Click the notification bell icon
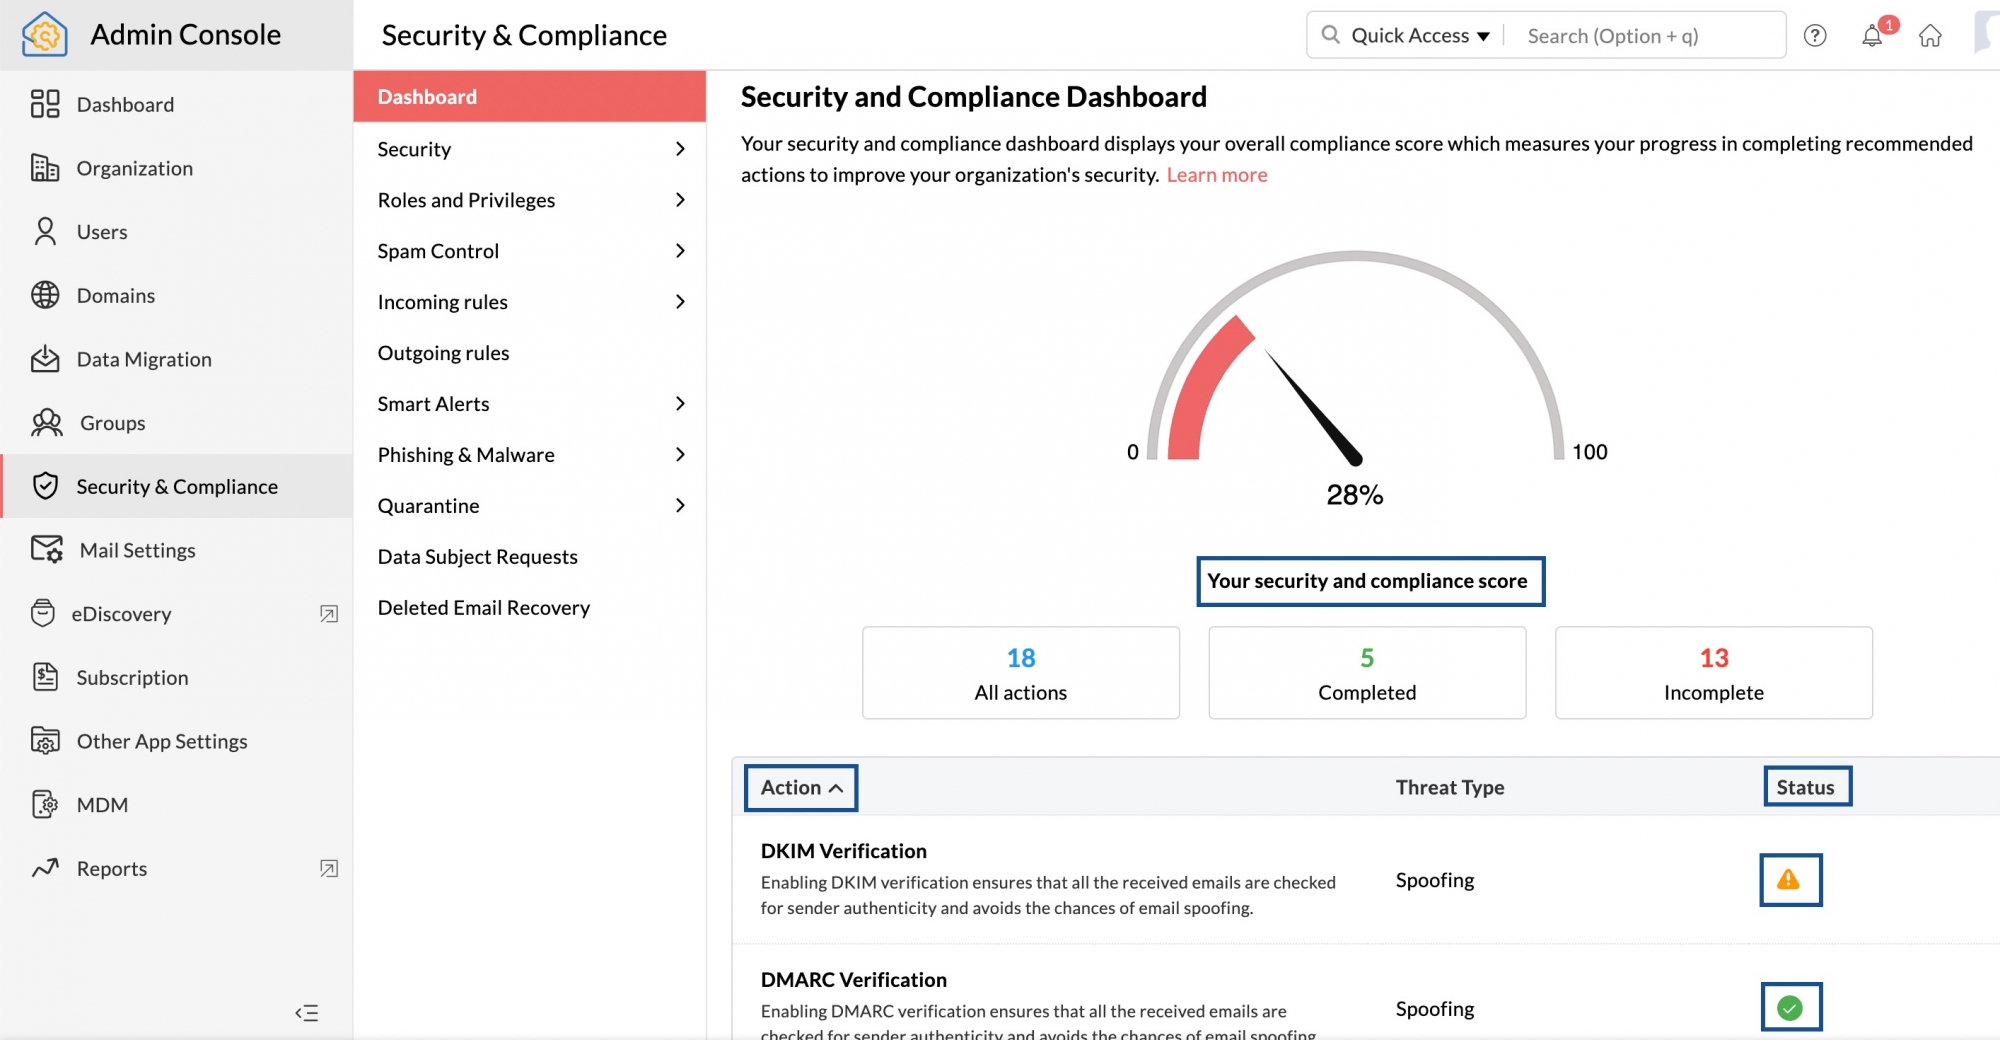2000x1040 pixels. tap(1872, 36)
